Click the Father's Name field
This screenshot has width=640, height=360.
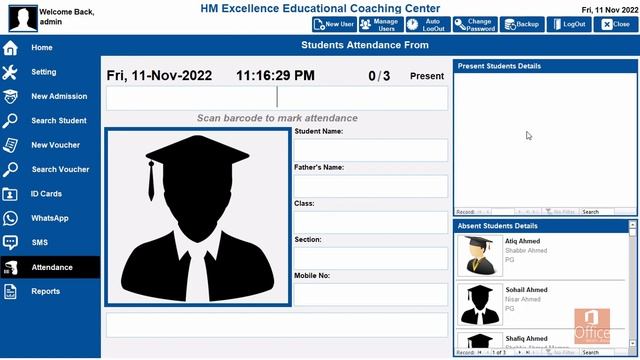pos(371,186)
